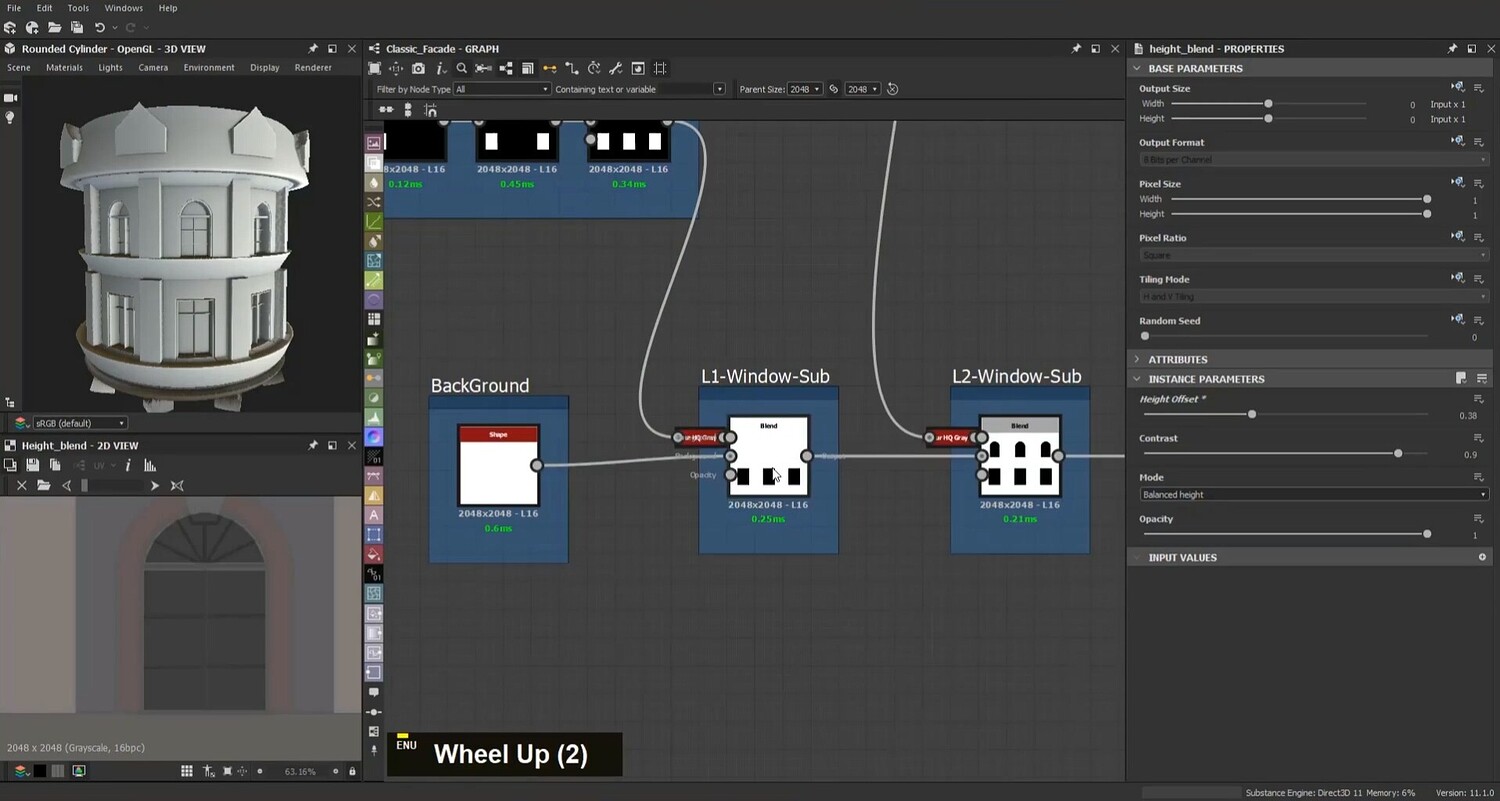Take a screenshot with the graph camera icon
The width and height of the screenshot is (1500, 801).
tap(420, 68)
